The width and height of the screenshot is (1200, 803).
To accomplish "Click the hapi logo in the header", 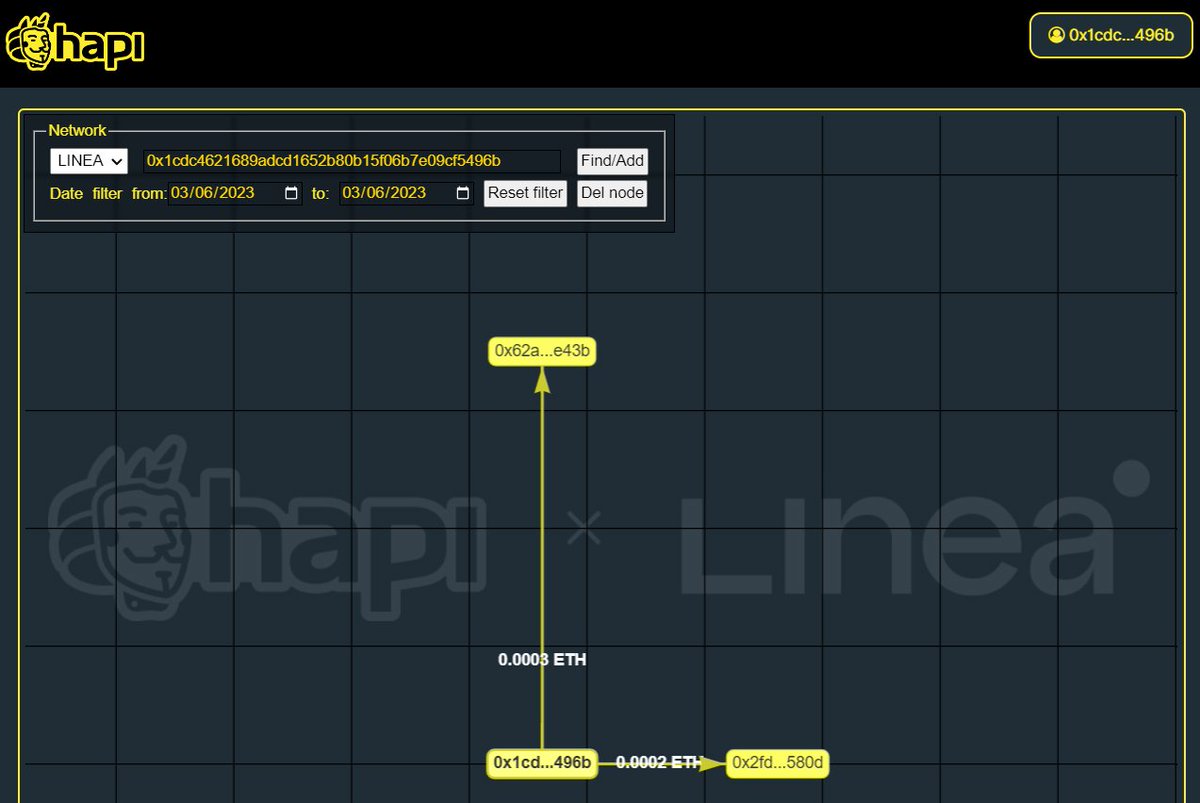I will 75,43.
